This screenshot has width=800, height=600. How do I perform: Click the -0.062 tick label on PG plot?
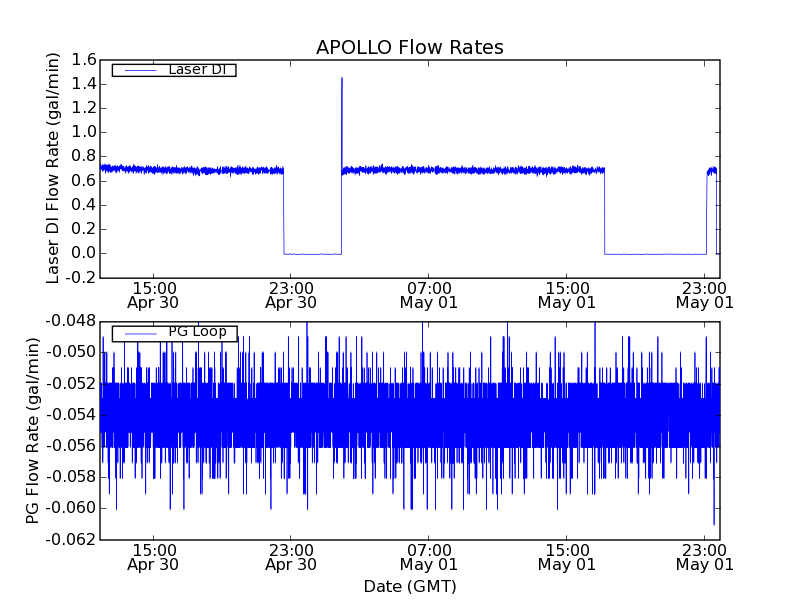coord(70,539)
